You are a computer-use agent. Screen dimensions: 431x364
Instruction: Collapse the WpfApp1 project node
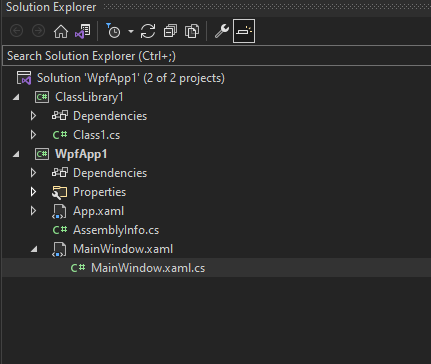tap(16, 154)
